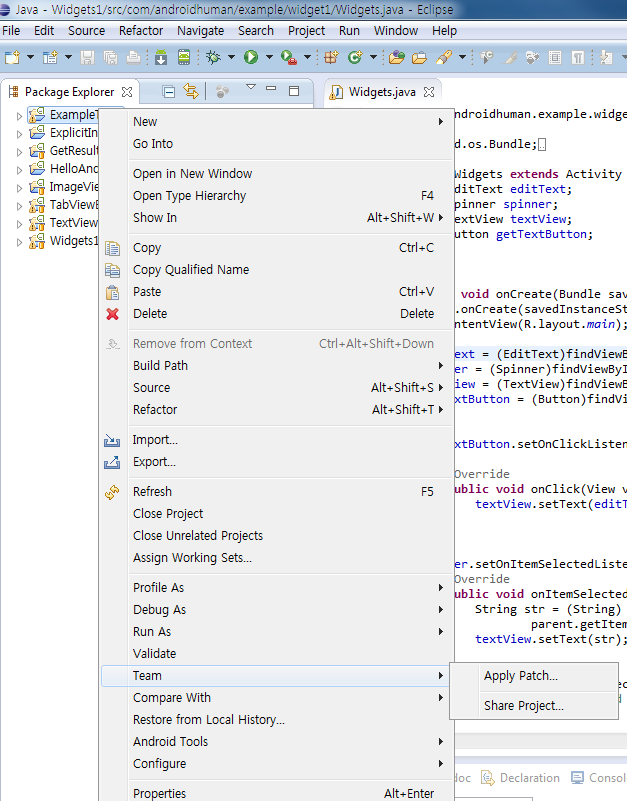The image size is (627, 801).
Task: Click the Run External Tools icon
Action: point(289,57)
